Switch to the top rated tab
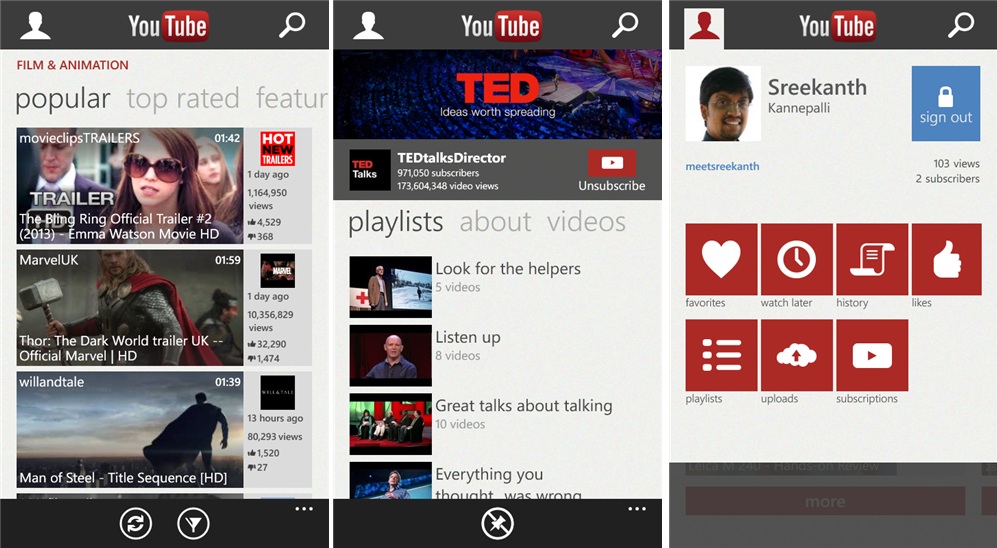This screenshot has width=997, height=548. [x=183, y=99]
